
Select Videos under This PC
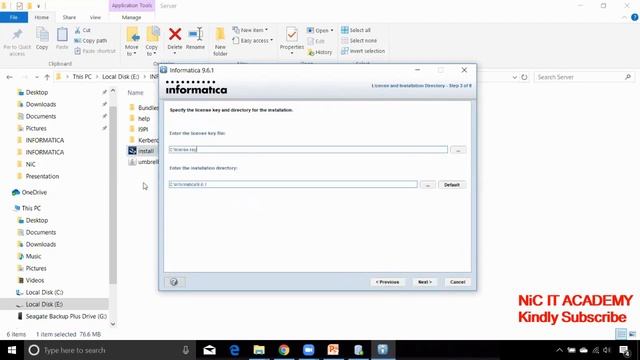pos(34,280)
